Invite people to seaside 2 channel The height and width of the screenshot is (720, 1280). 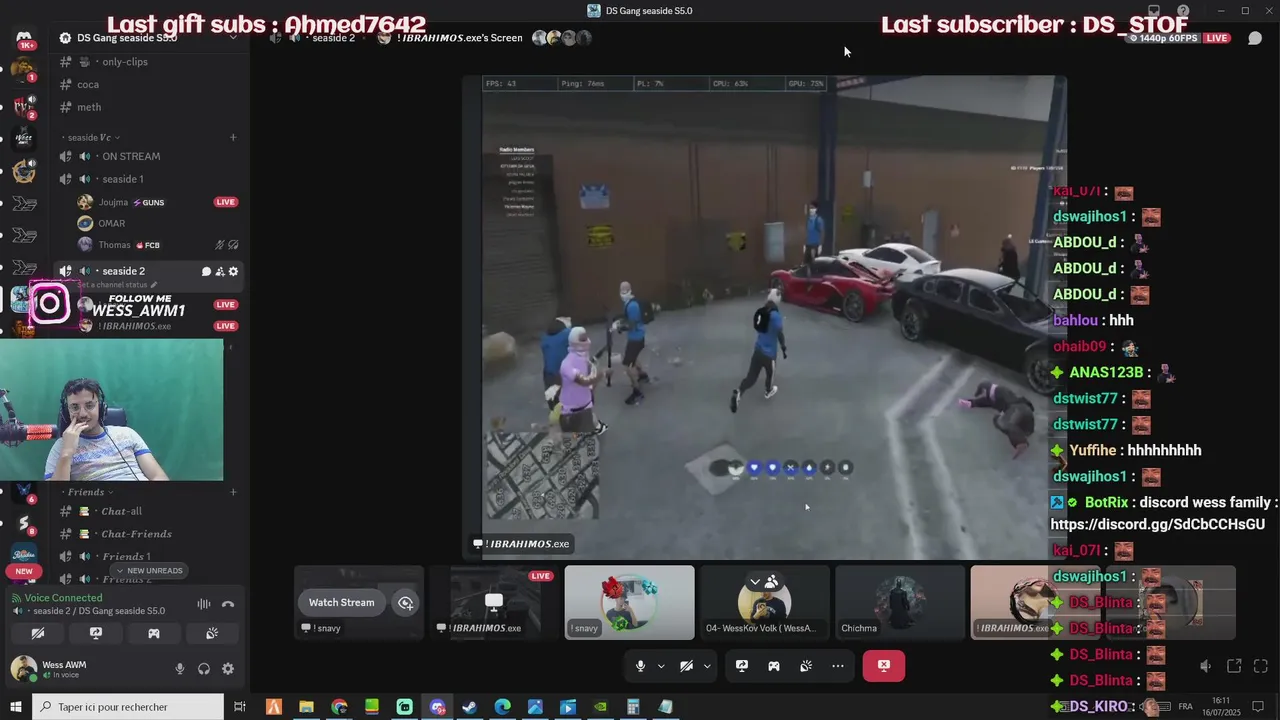(220, 271)
